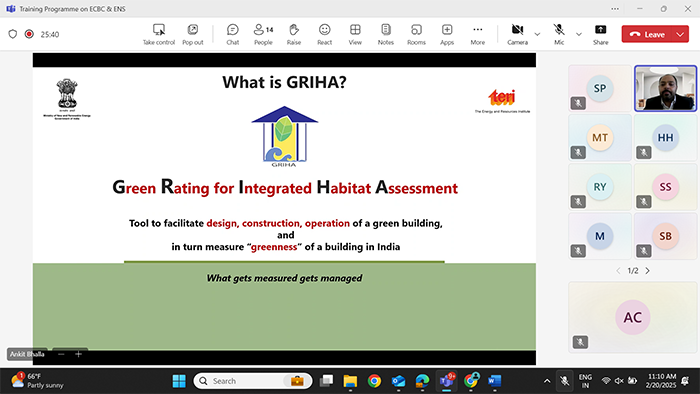Open the Apps panel
The image size is (700, 394).
tap(447, 34)
